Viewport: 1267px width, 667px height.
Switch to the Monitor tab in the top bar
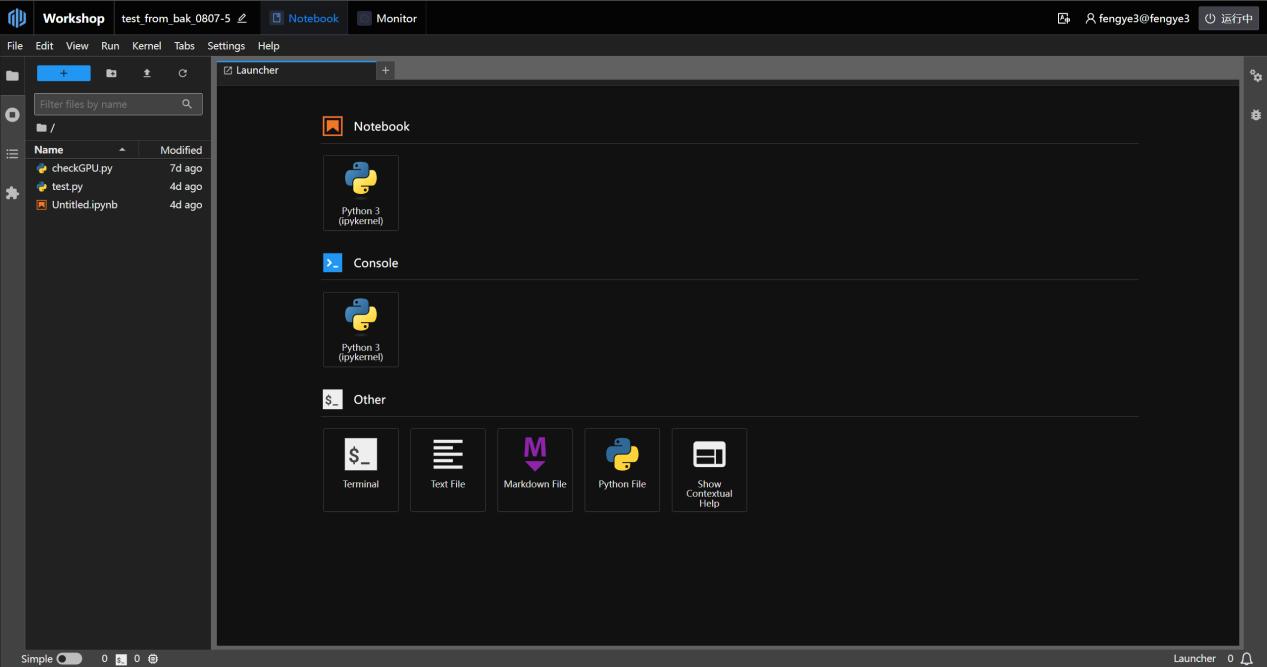[387, 18]
